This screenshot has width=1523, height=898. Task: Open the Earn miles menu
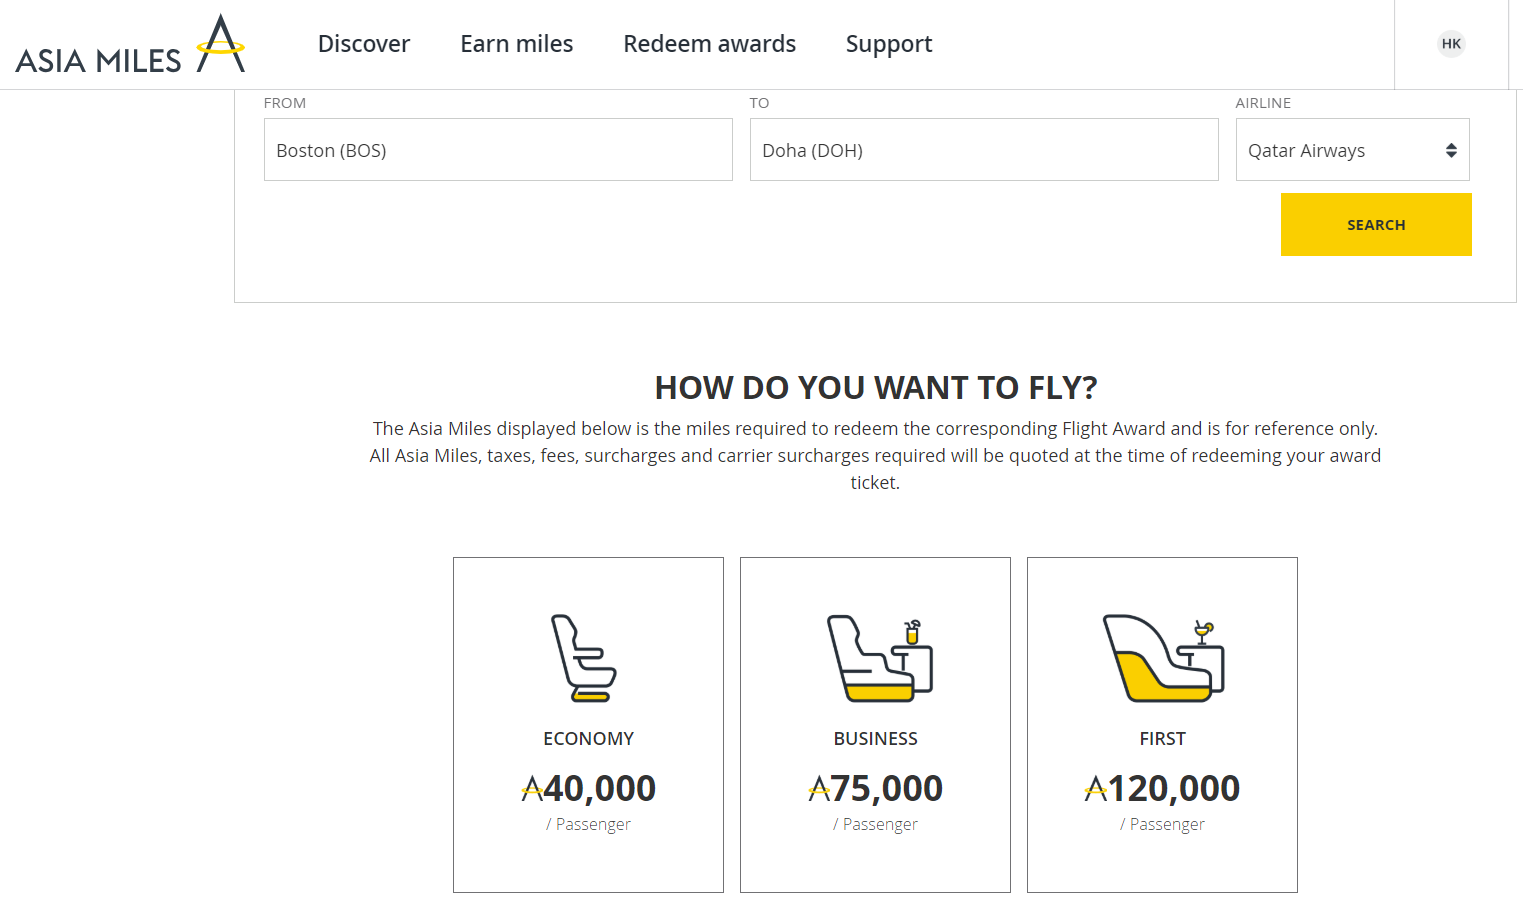pyautogui.click(x=517, y=44)
